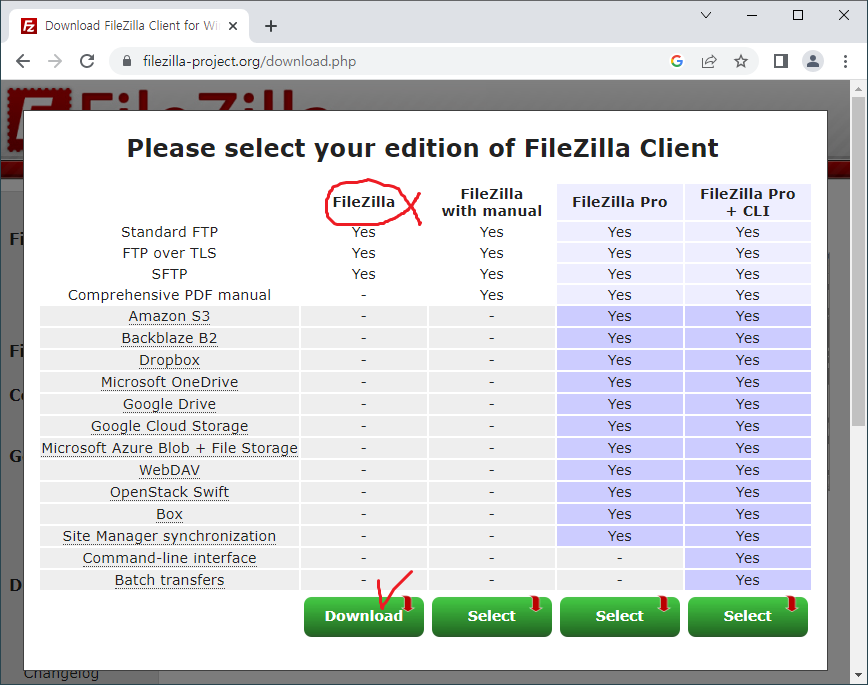Open the tab search dropdown chevron
This screenshot has height=685, width=868.
706,15
